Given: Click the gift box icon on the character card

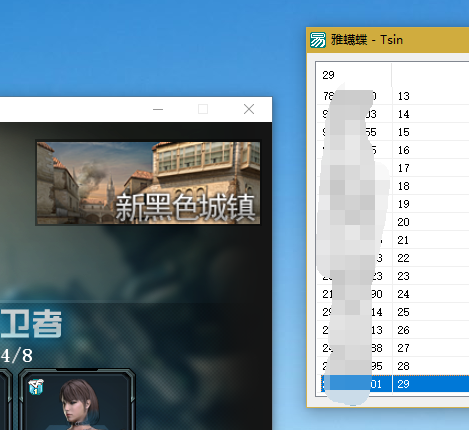Looking at the screenshot, I should (36, 387).
